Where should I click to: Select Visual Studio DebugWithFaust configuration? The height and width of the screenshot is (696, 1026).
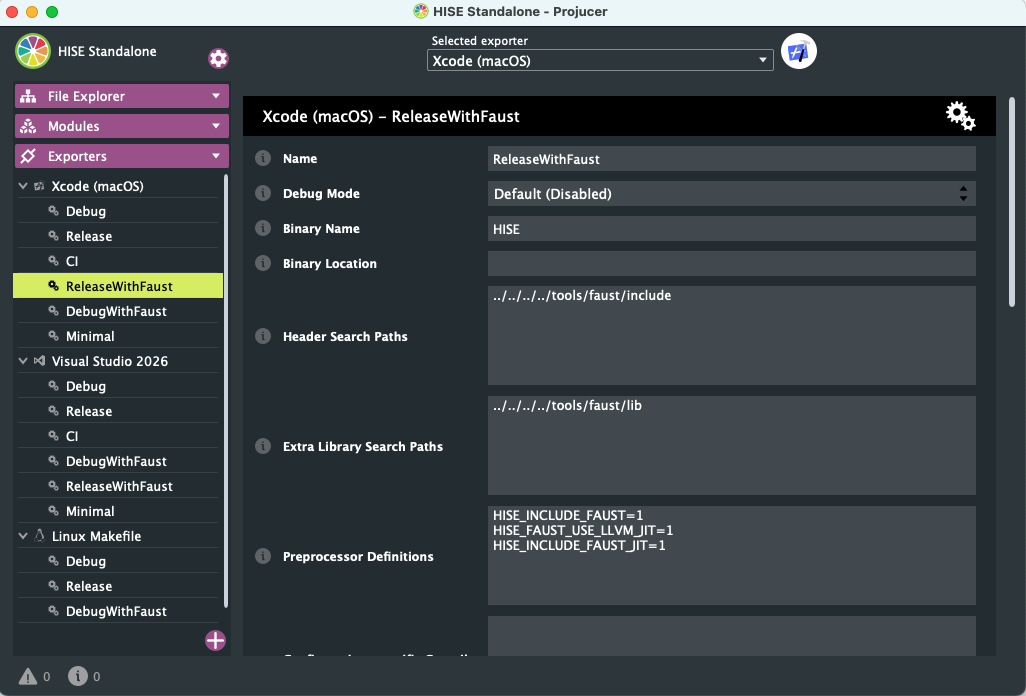click(x=118, y=461)
